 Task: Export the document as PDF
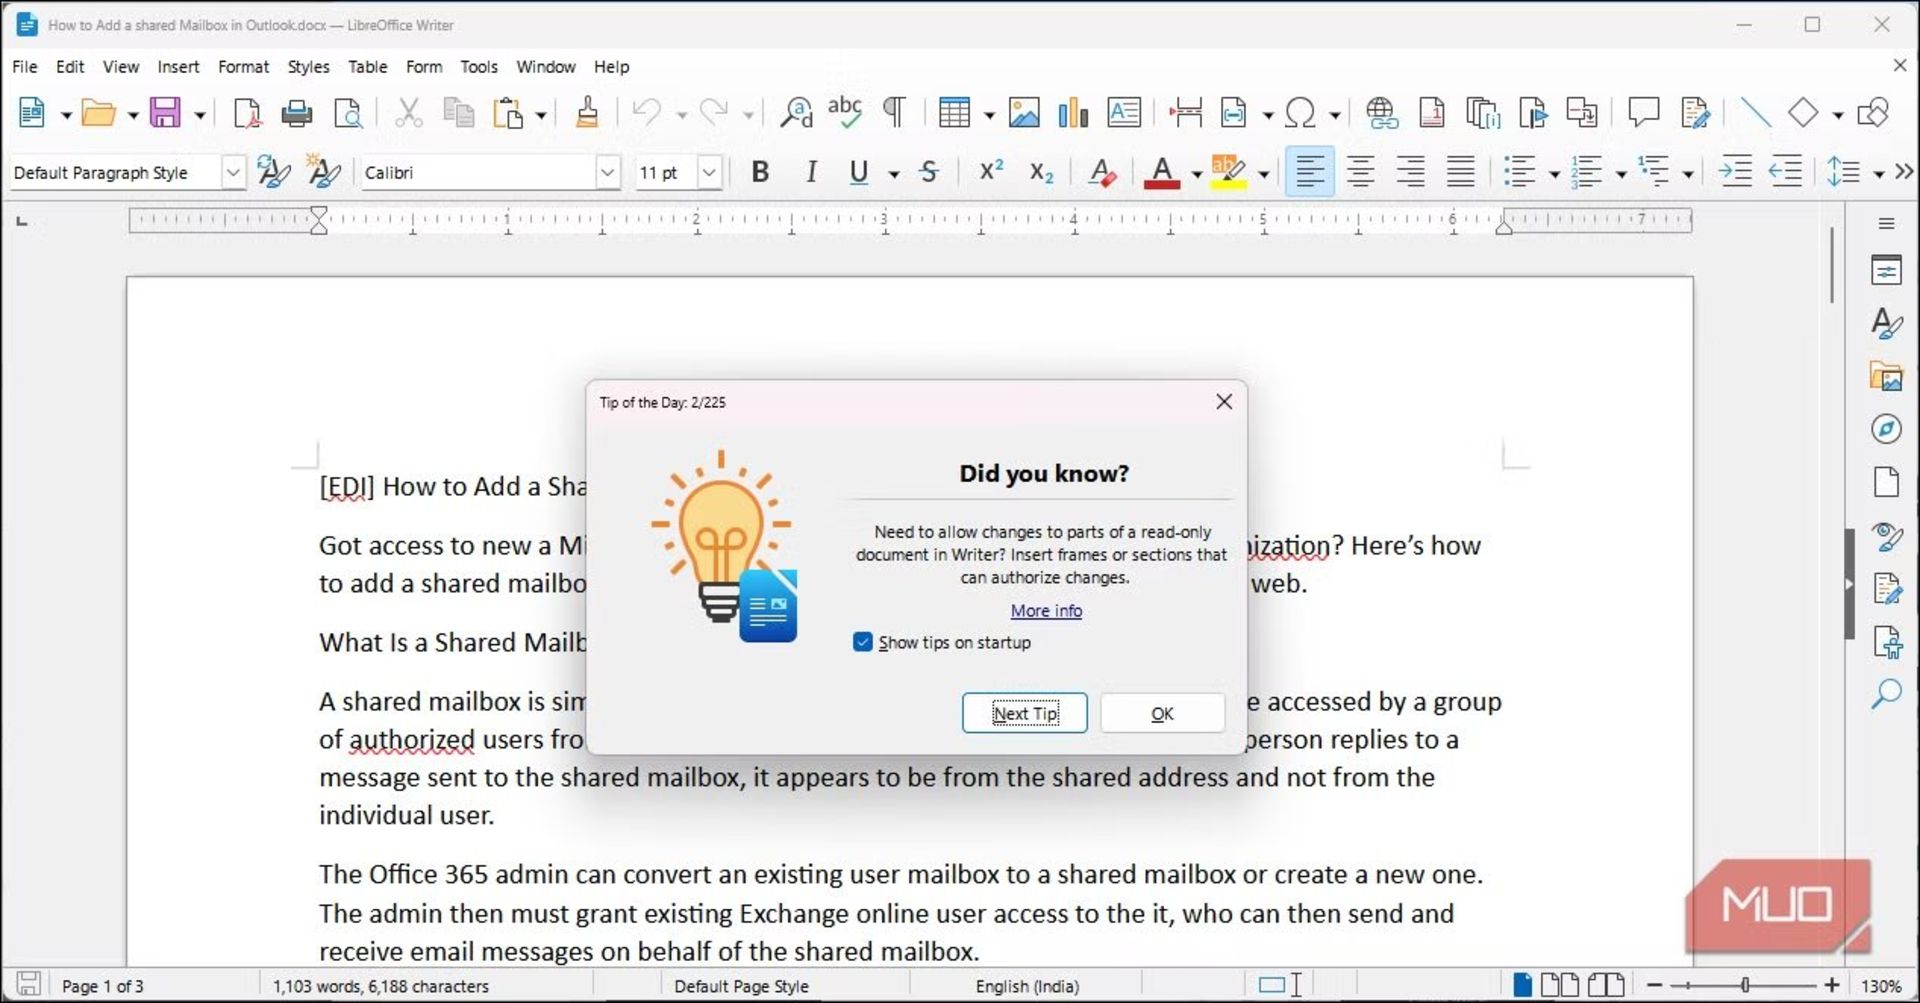[246, 113]
